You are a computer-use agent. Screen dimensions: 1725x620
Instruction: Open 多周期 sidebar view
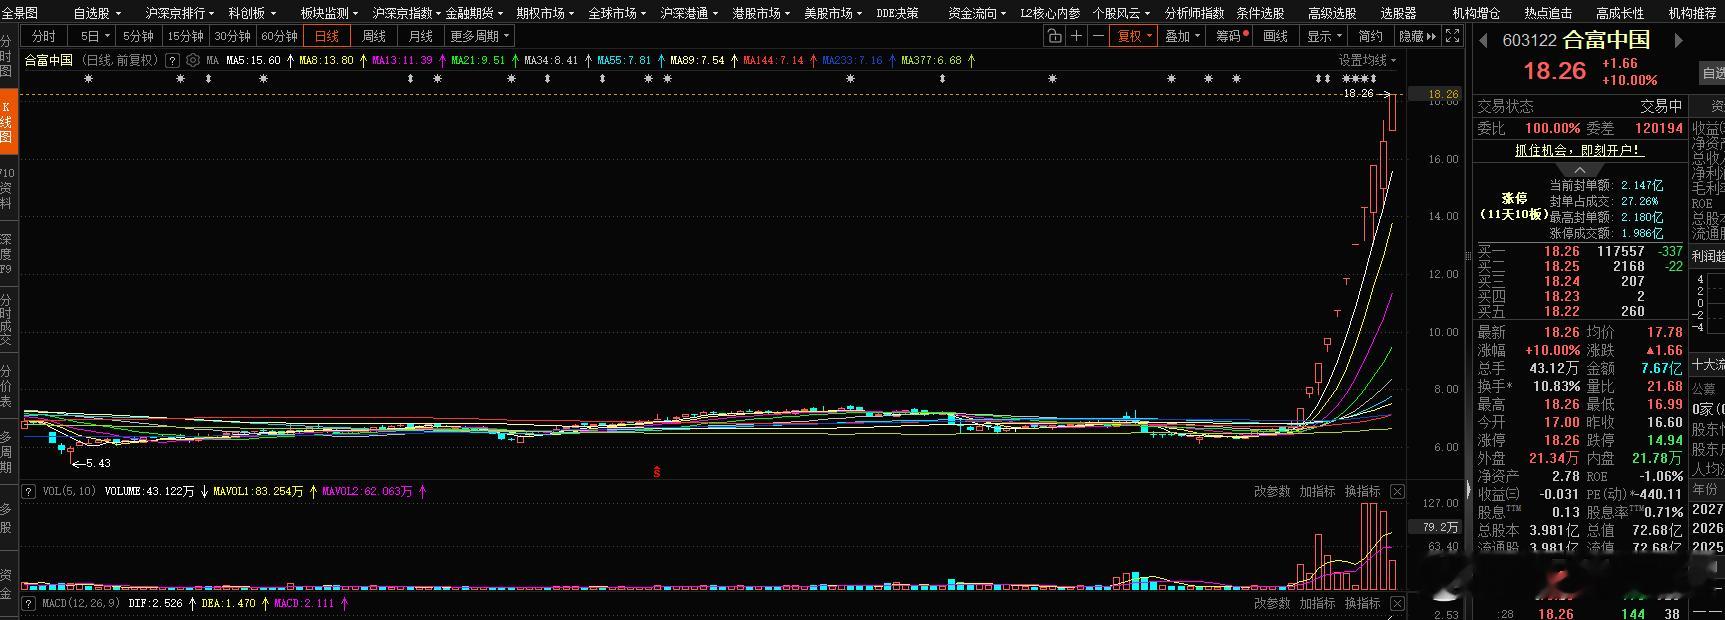8,452
